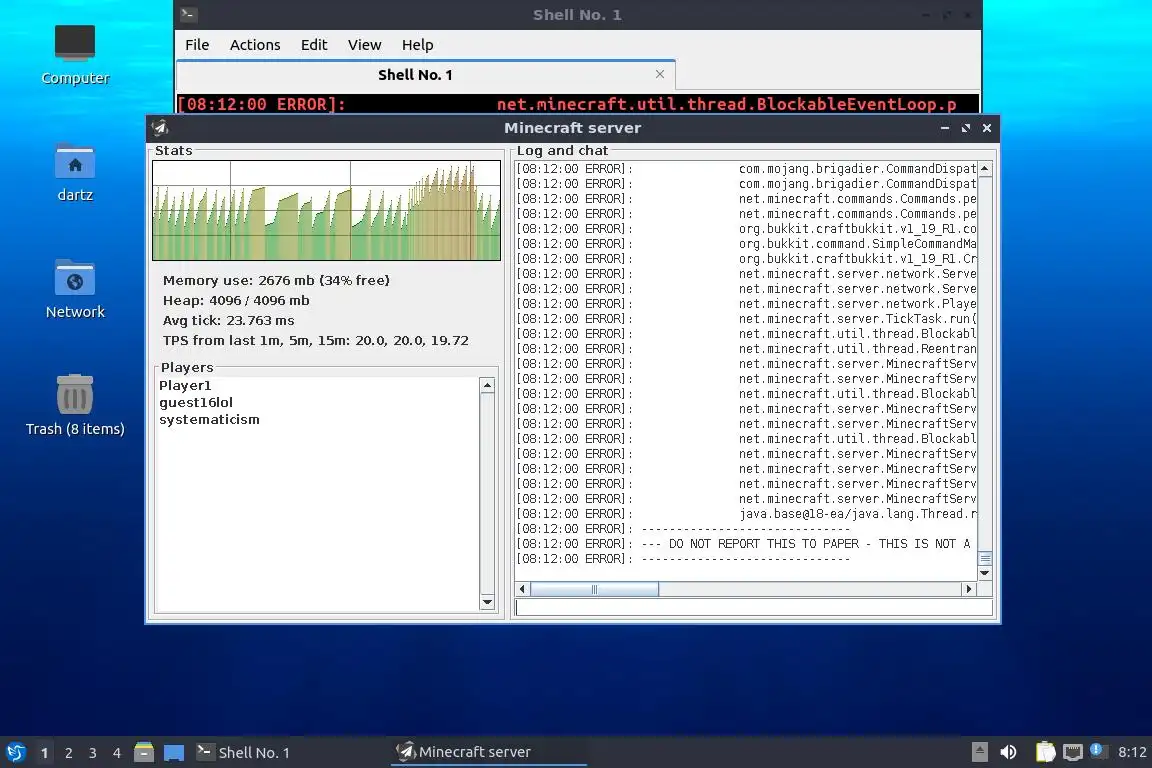Open the start menu bird icon in taskbar
This screenshot has width=1152, height=768.
click(15, 752)
